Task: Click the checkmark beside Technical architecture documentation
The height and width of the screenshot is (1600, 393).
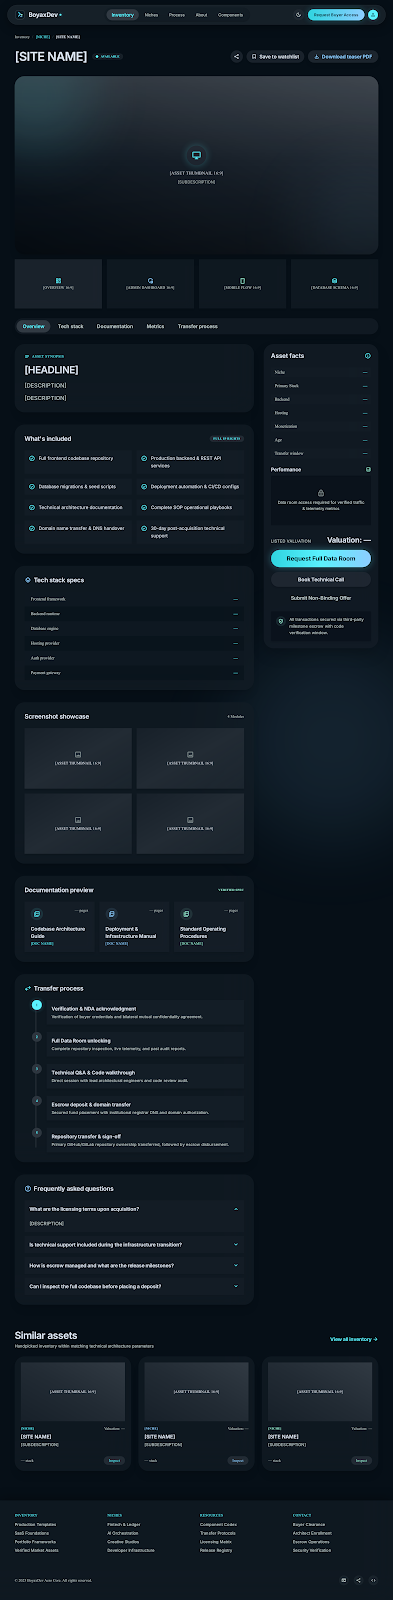Action: 32,507
